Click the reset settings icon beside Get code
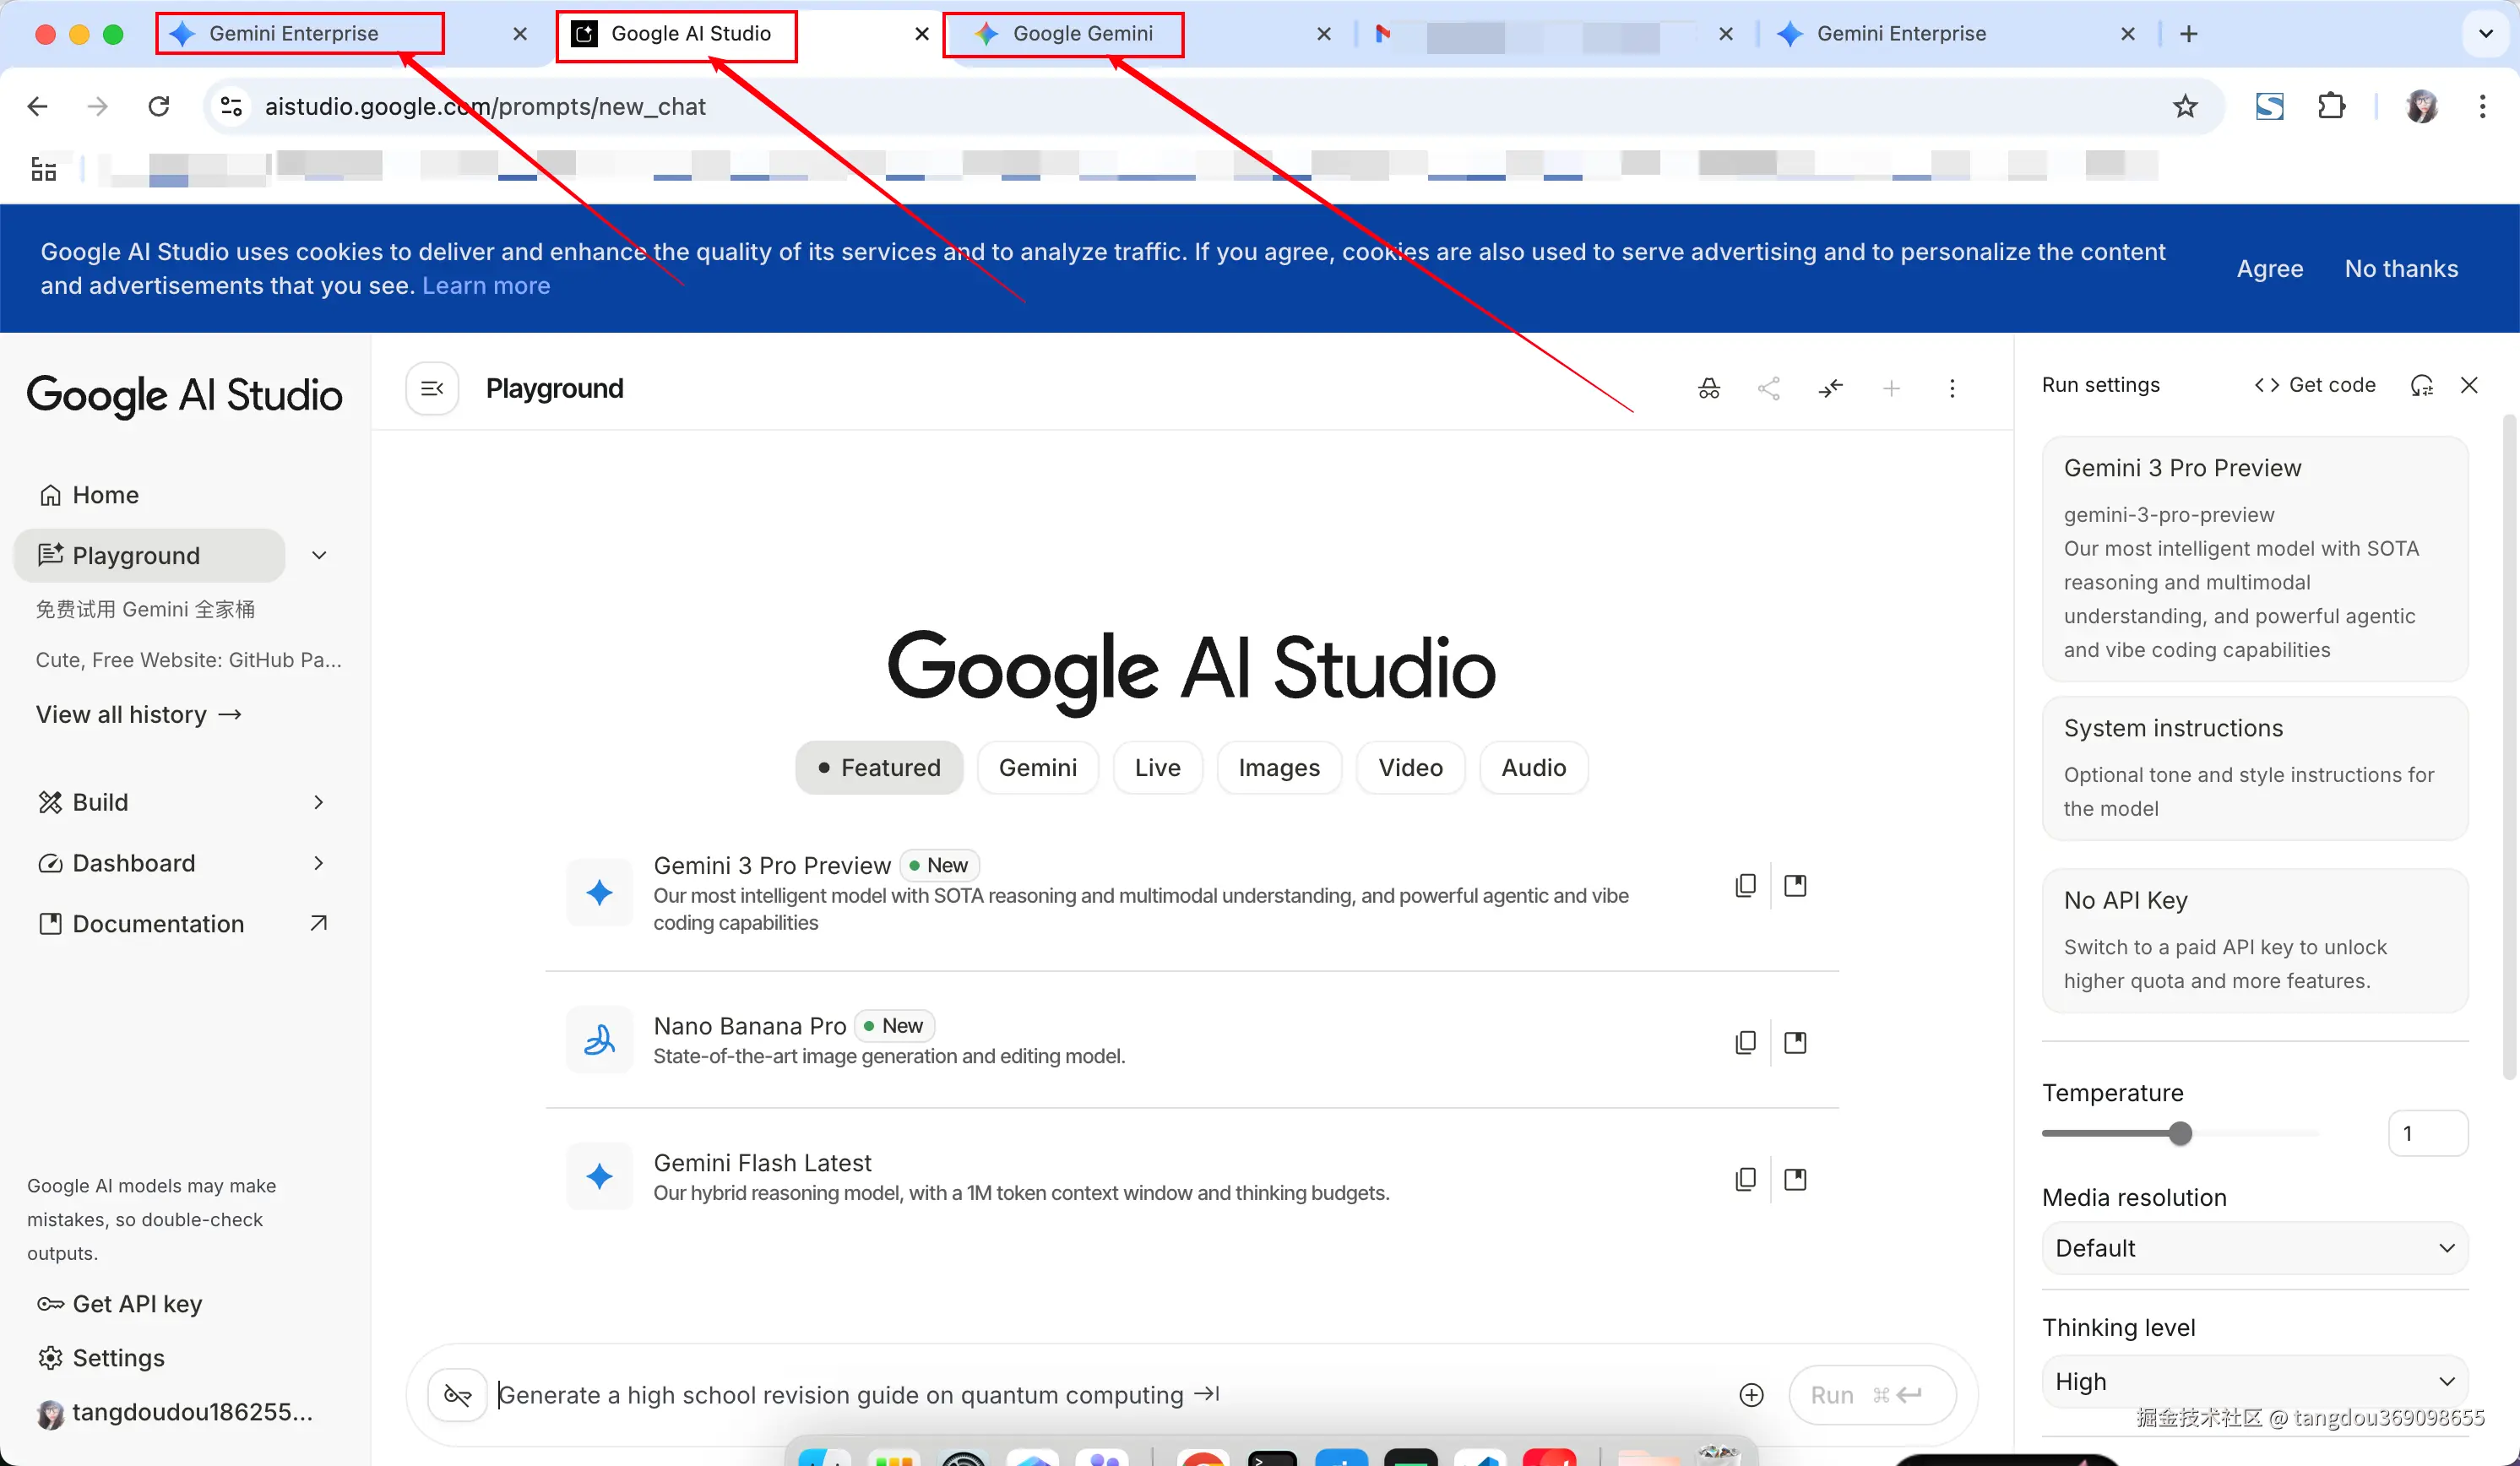This screenshot has width=2520, height=1466. (x=2421, y=385)
